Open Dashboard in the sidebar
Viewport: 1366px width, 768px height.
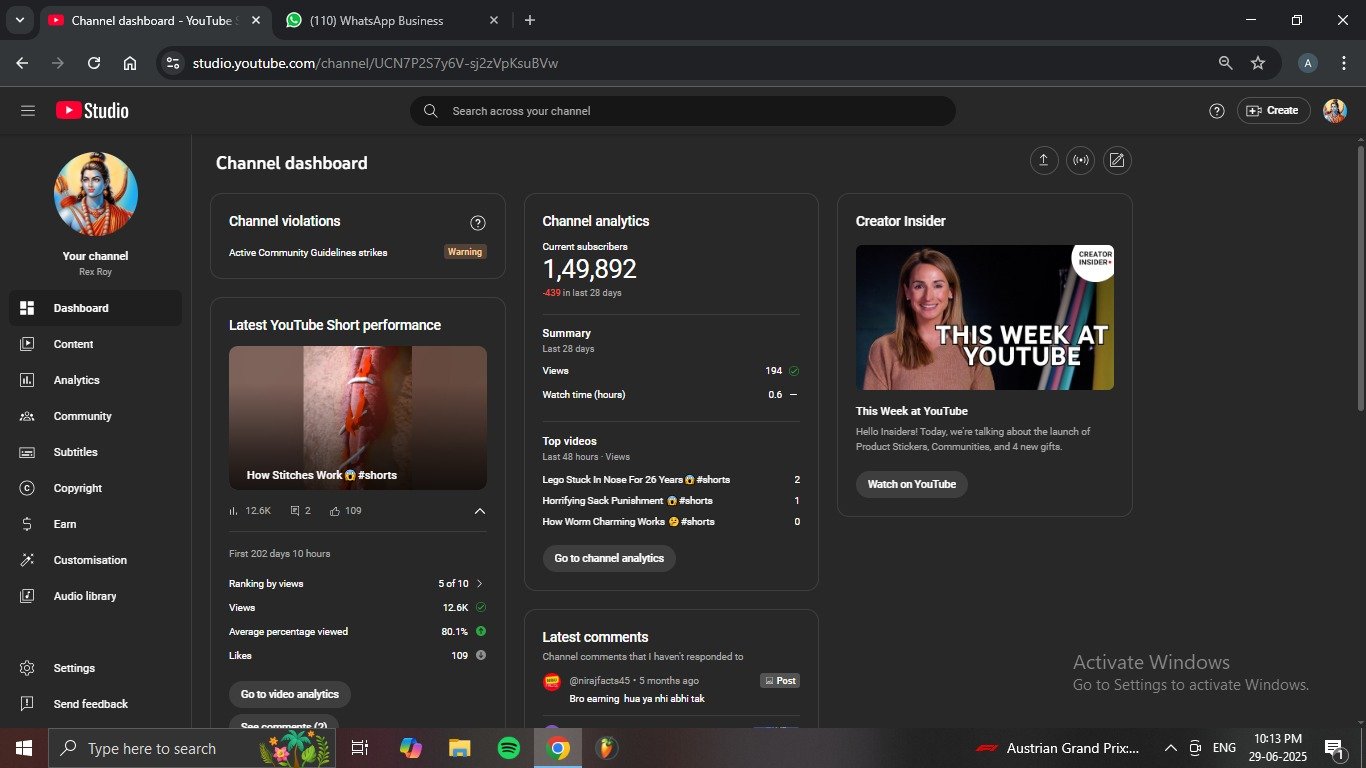click(95, 308)
